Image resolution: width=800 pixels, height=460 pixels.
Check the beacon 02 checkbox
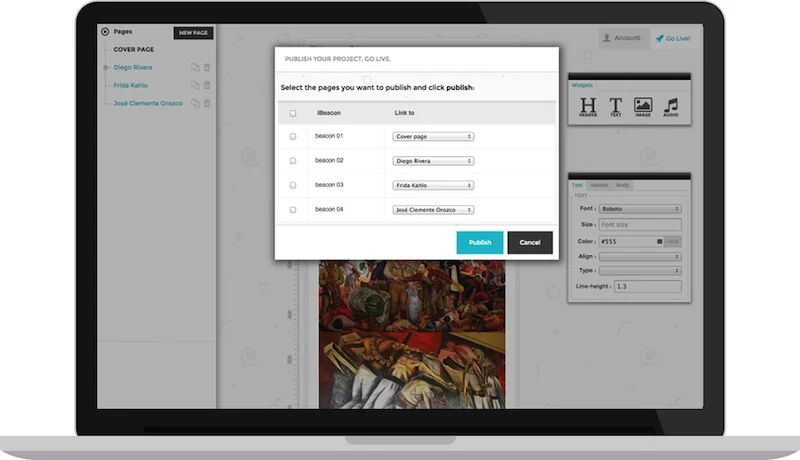point(293,161)
